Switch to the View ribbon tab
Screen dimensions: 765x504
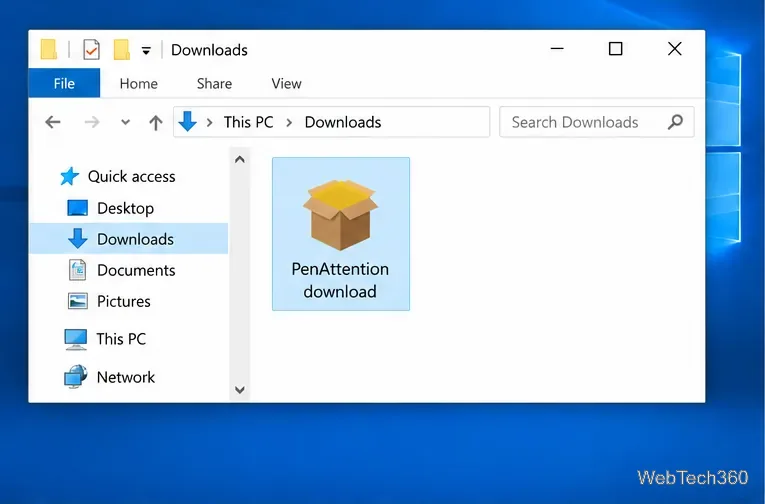point(286,83)
